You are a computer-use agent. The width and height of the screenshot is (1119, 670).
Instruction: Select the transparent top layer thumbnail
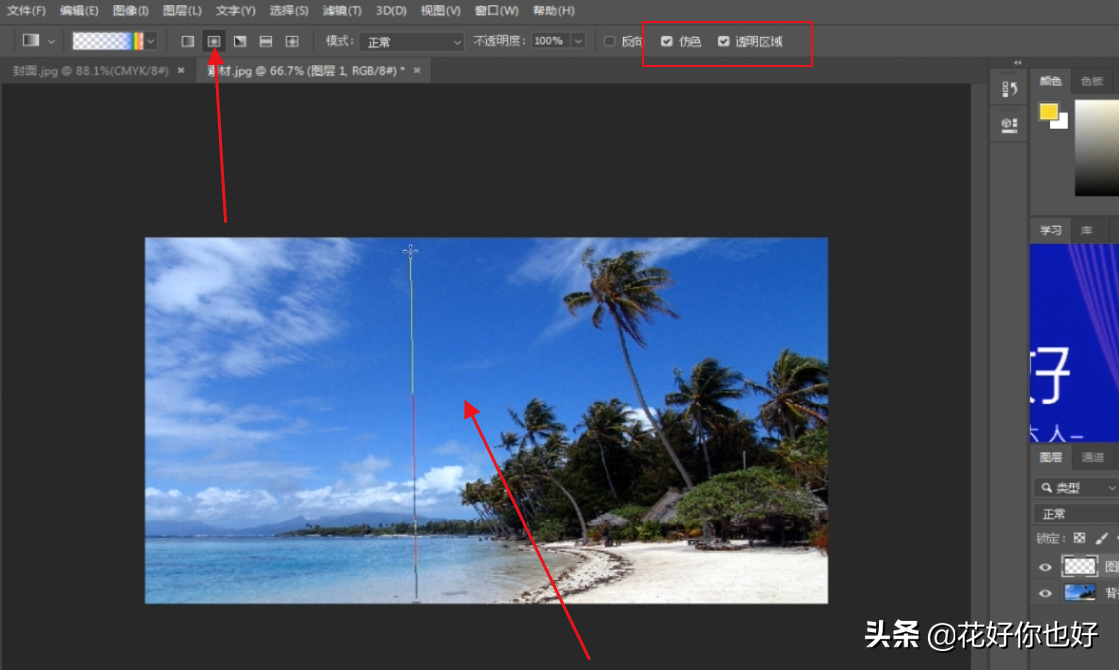coord(1079,567)
